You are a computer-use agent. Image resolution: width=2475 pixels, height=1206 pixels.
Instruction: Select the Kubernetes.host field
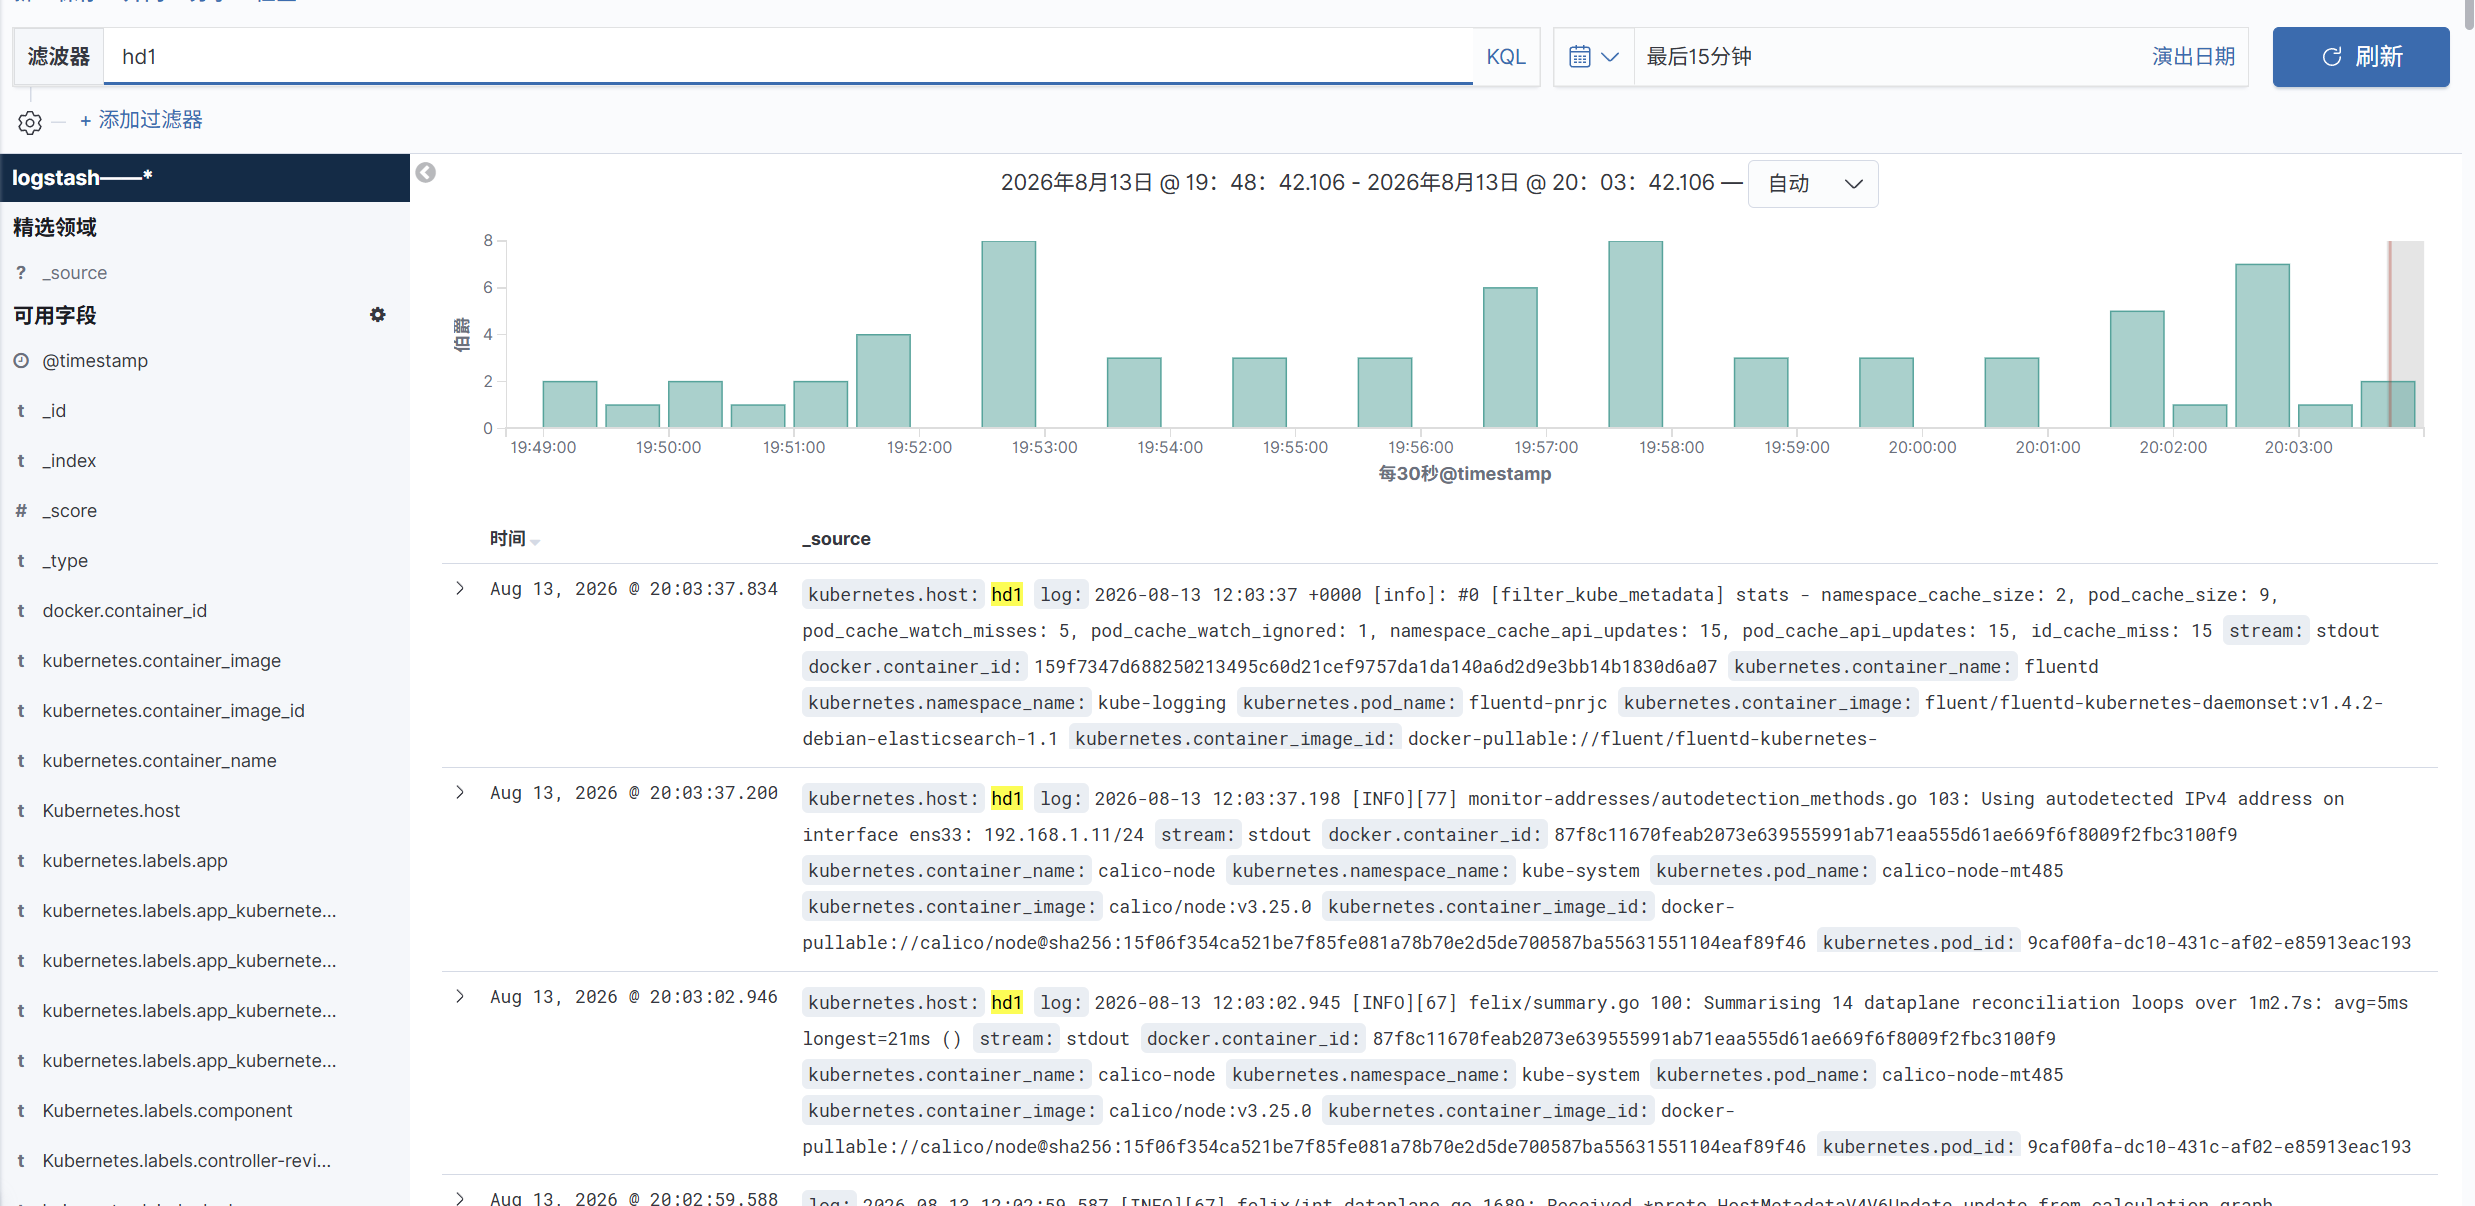click(111, 811)
